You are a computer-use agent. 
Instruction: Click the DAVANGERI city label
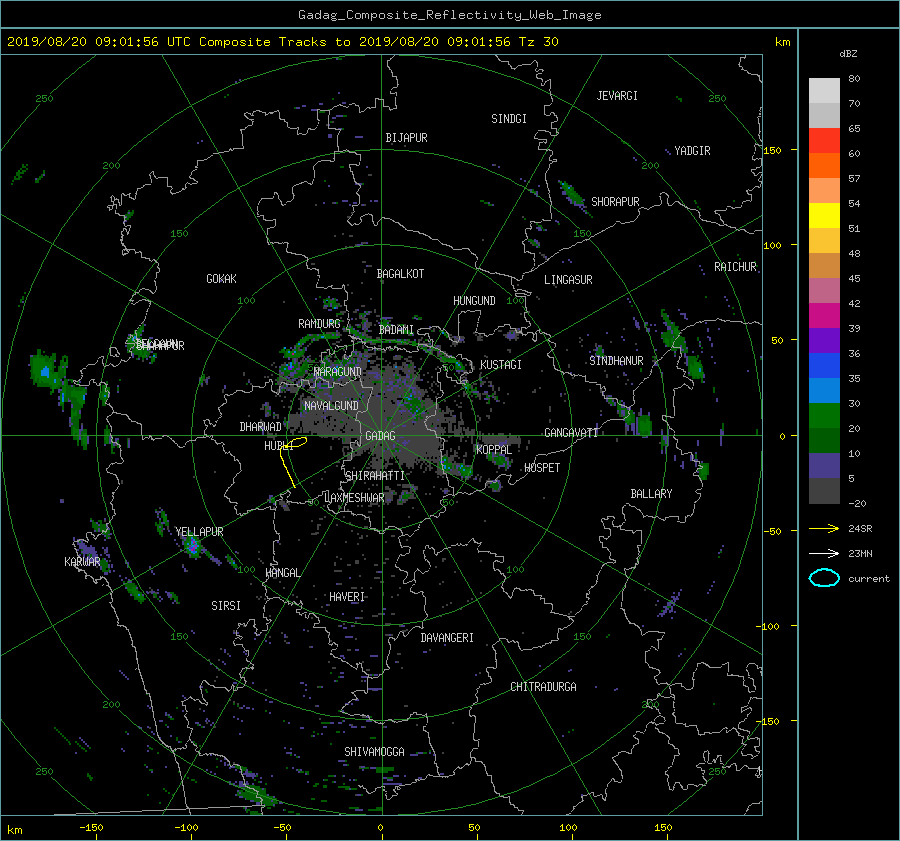447,638
